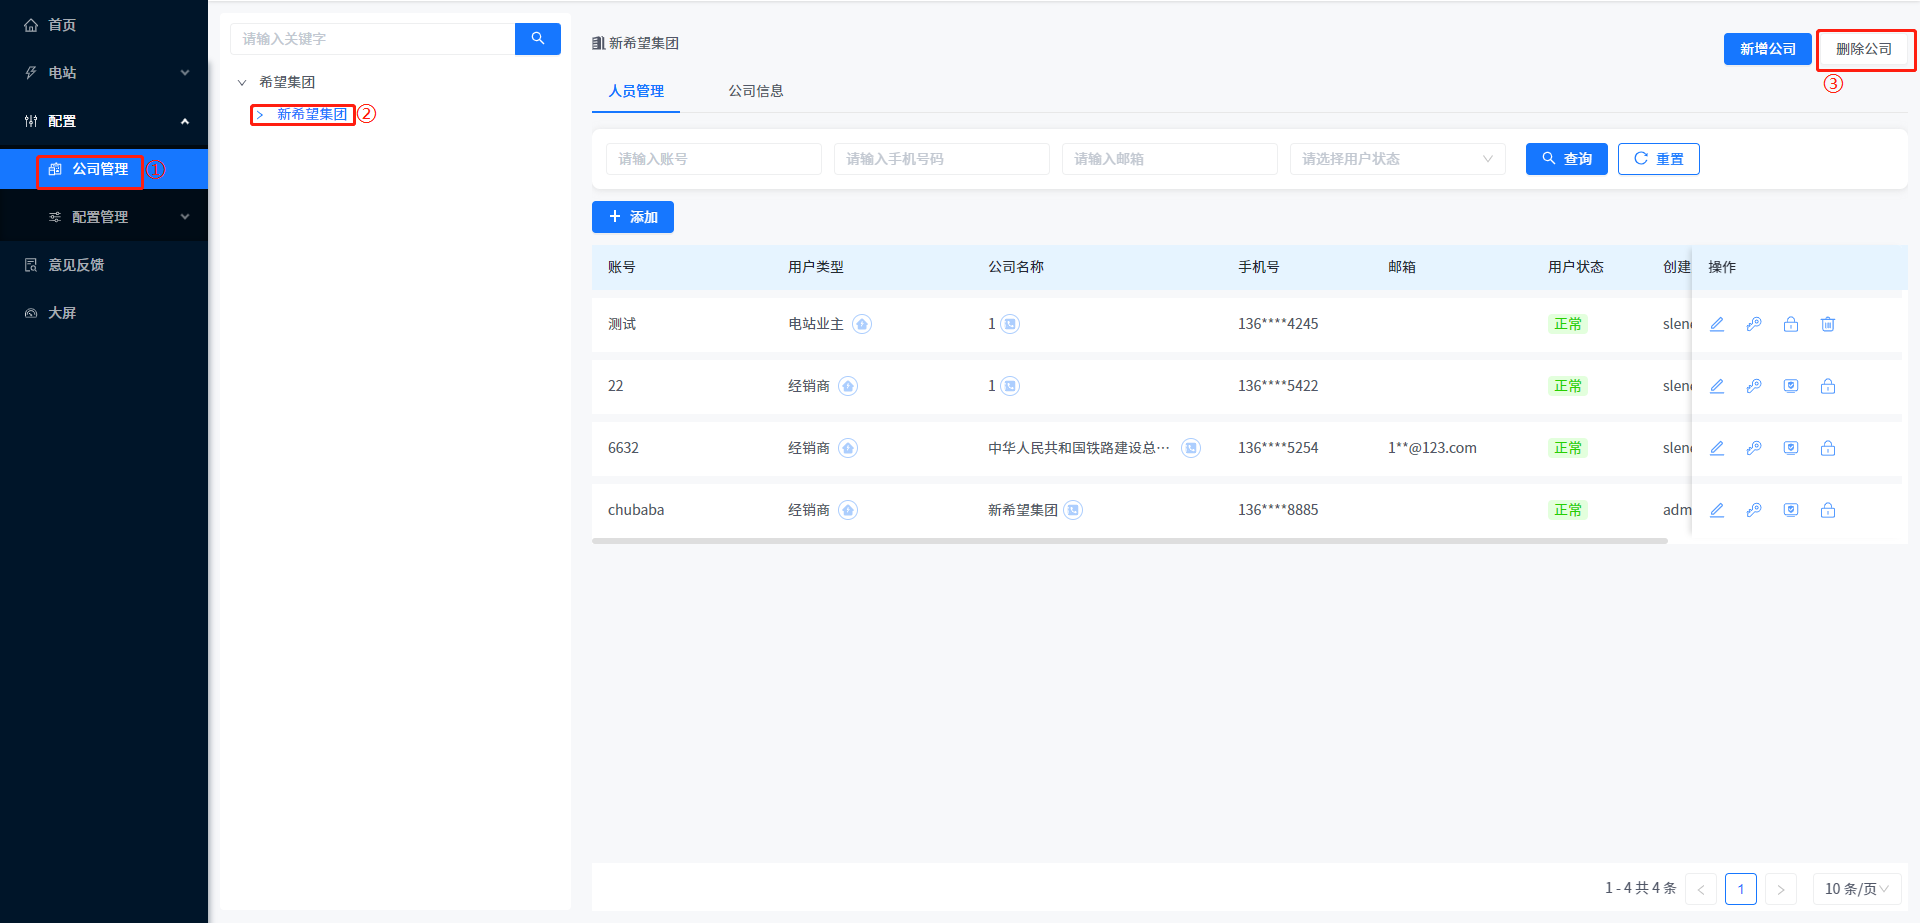Click the trash delete icon in 测试 row
Viewport: 1920px width, 923px height.
coord(1828,324)
